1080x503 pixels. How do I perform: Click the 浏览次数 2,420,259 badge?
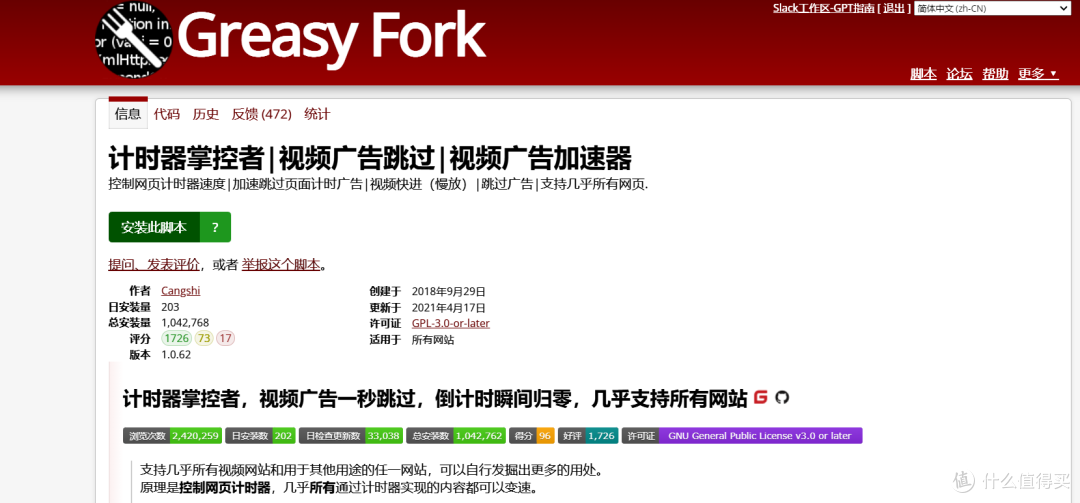tap(172, 435)
